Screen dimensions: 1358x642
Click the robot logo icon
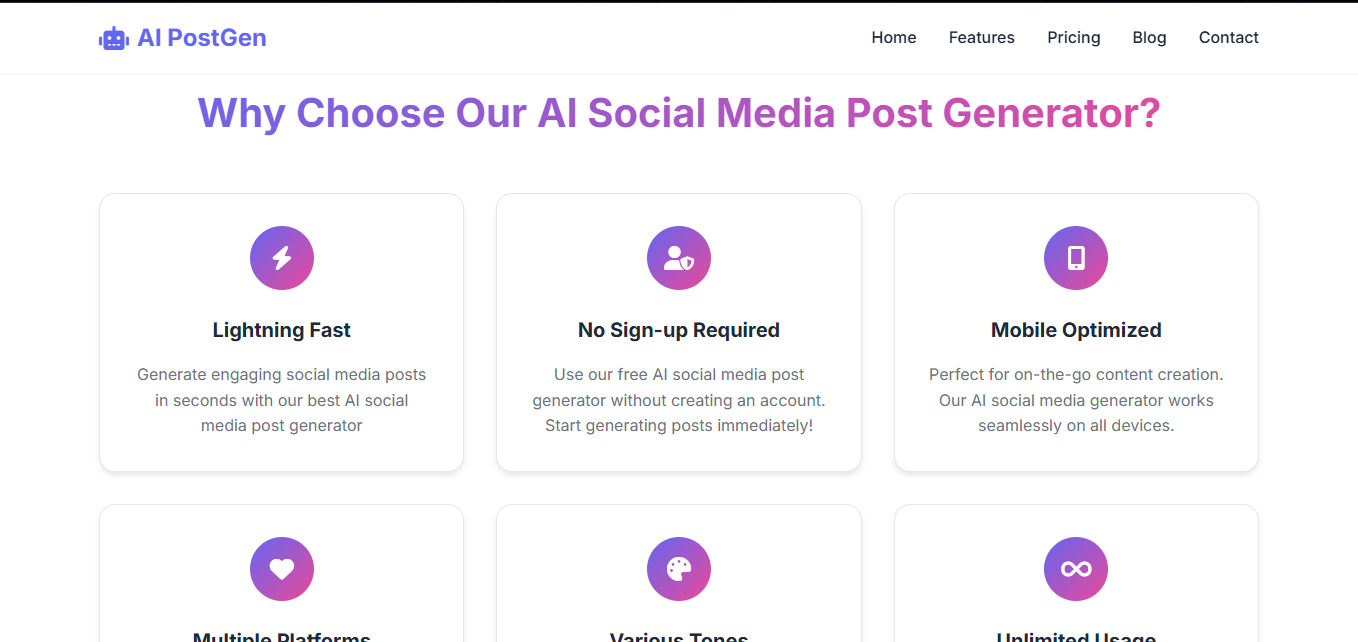[x=114, y=38]
